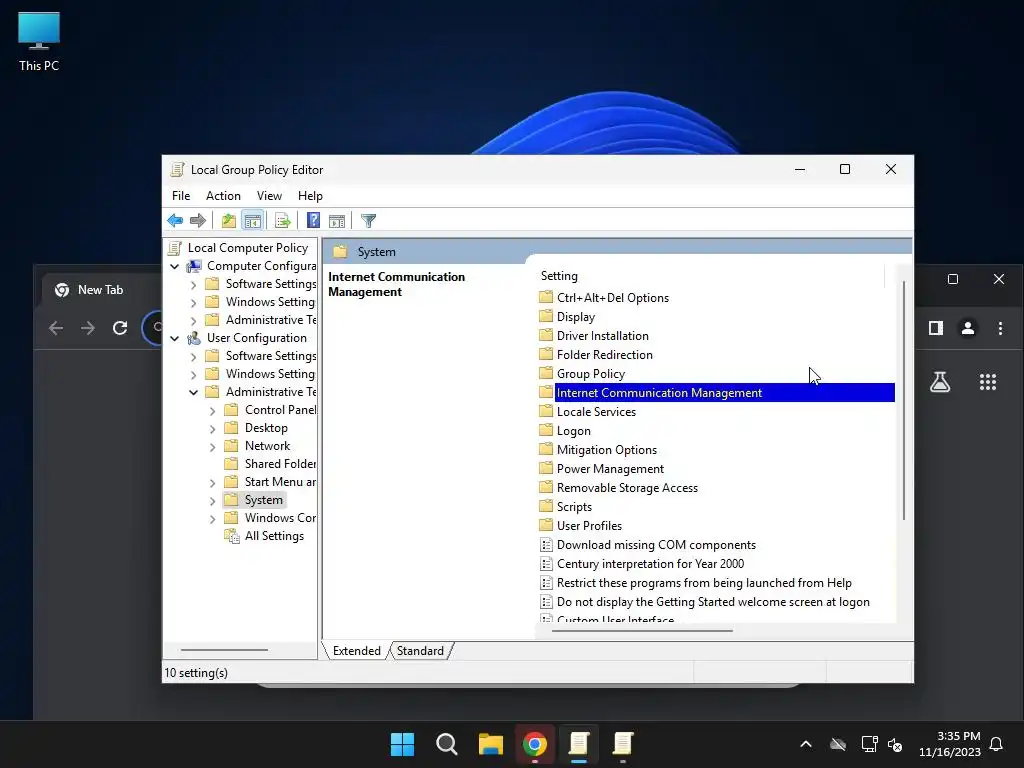Select the Ctrl+Alt+Del Options folder
1024x768 pixels.
613,298
